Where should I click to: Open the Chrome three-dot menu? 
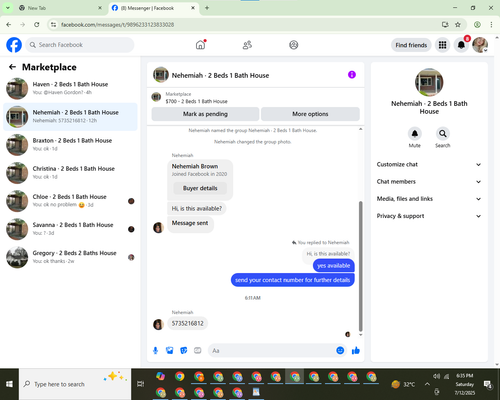point(491,24)
